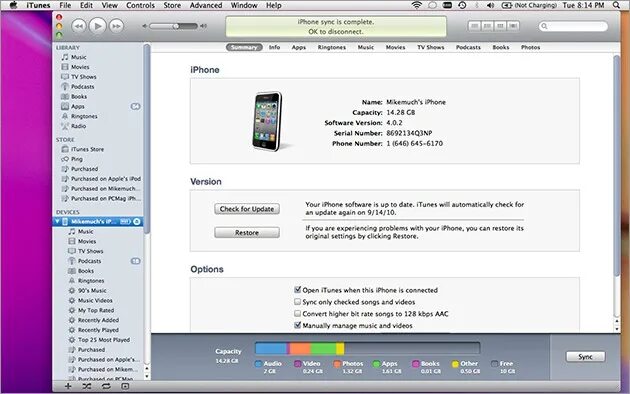Enable Convert higher bit rate songs option
Viewport: 630px width, 394px height.
(x=298, y=313)
